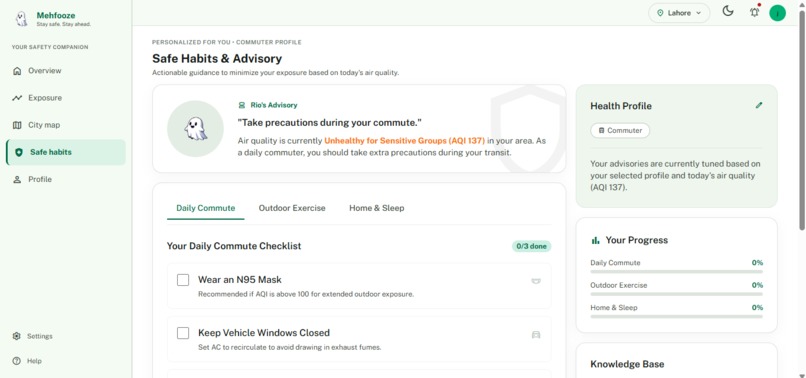Click the "Take precautions during your commute." quote
This screenshot has height=378, width=806.
[329, 123]
